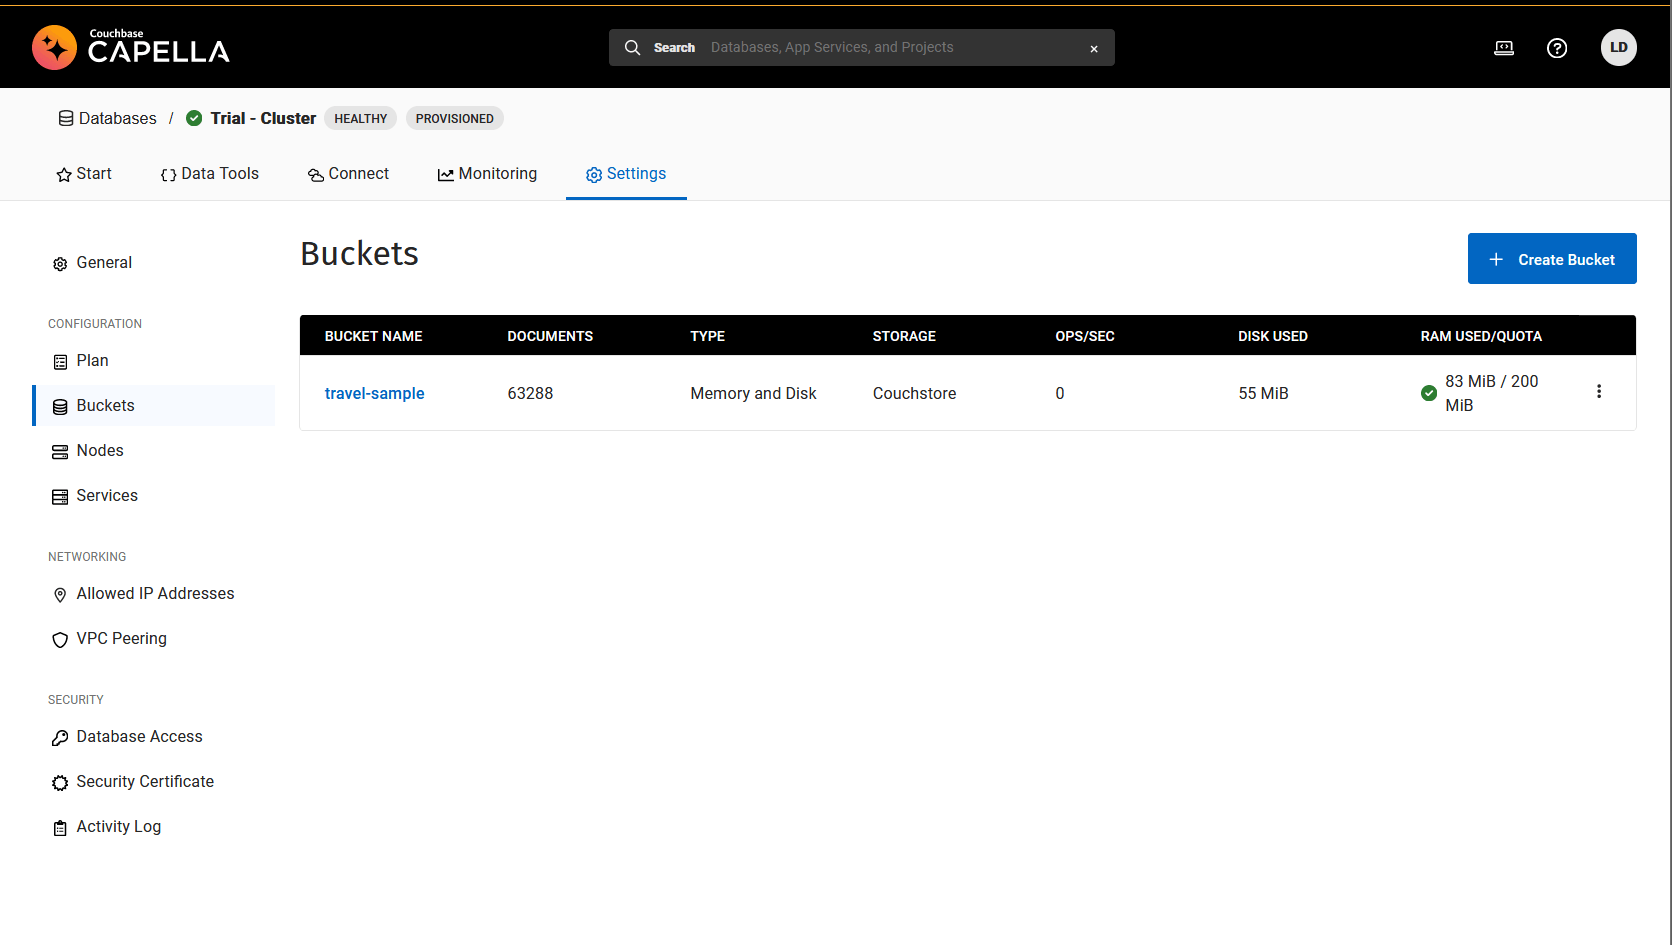Click the Trial - Cluster breadcrumb name
This screenshot has width=1672, height=945.
coord(263,118)
